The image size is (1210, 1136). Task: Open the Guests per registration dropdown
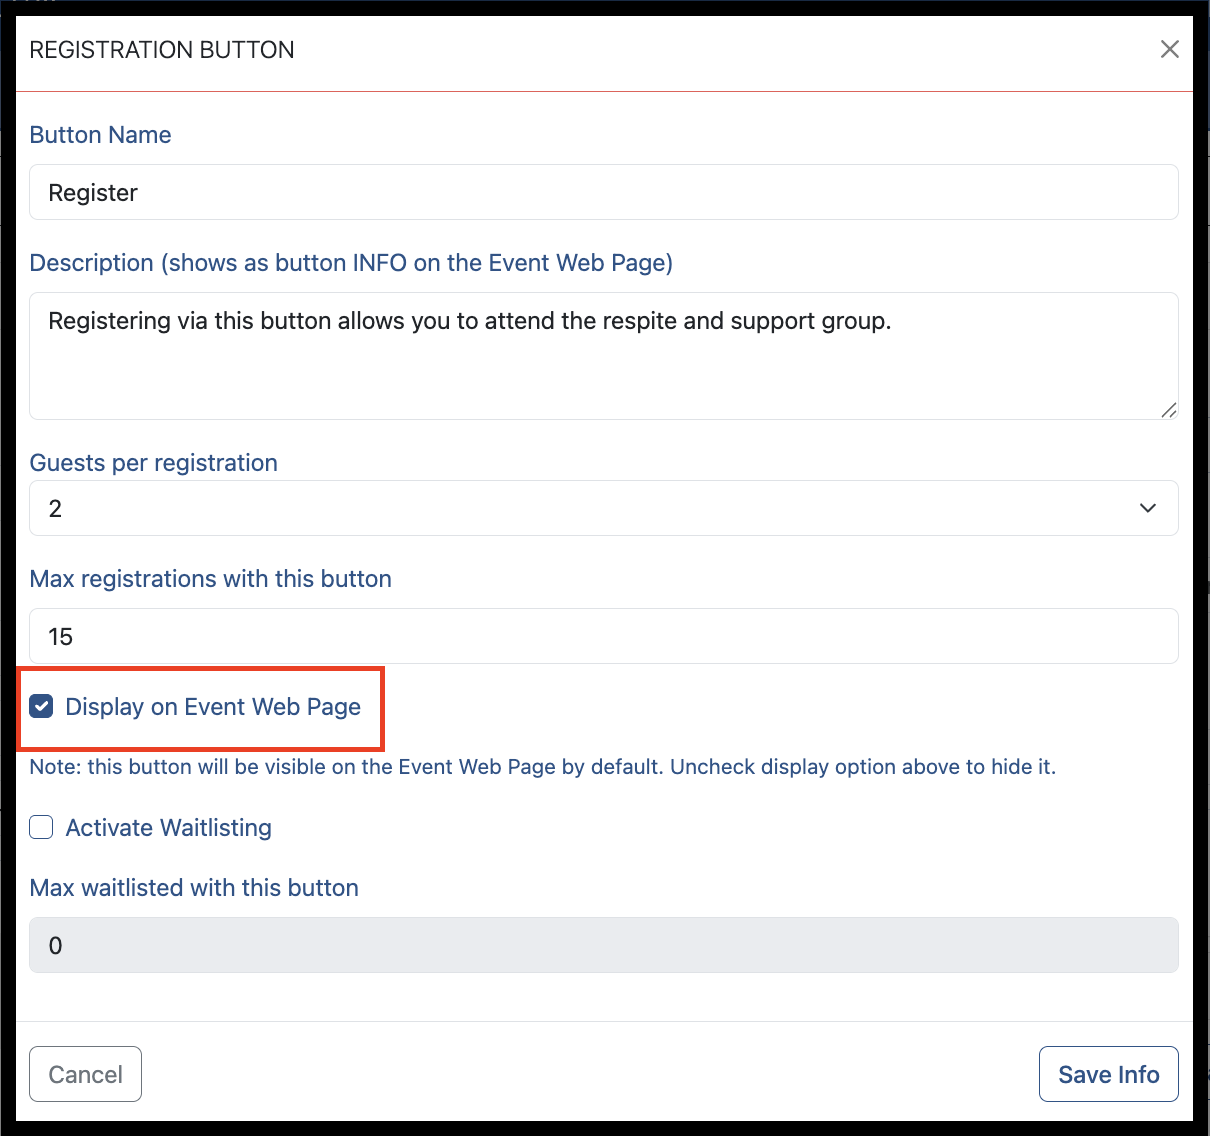604,508
